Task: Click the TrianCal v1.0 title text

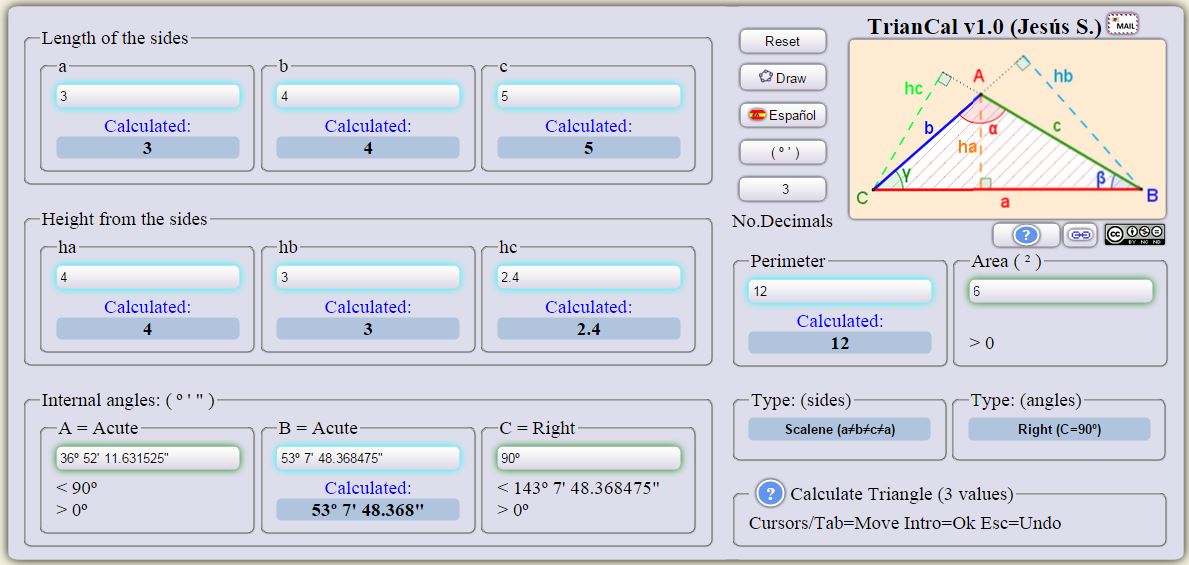Action: click(x=984, y=27)
